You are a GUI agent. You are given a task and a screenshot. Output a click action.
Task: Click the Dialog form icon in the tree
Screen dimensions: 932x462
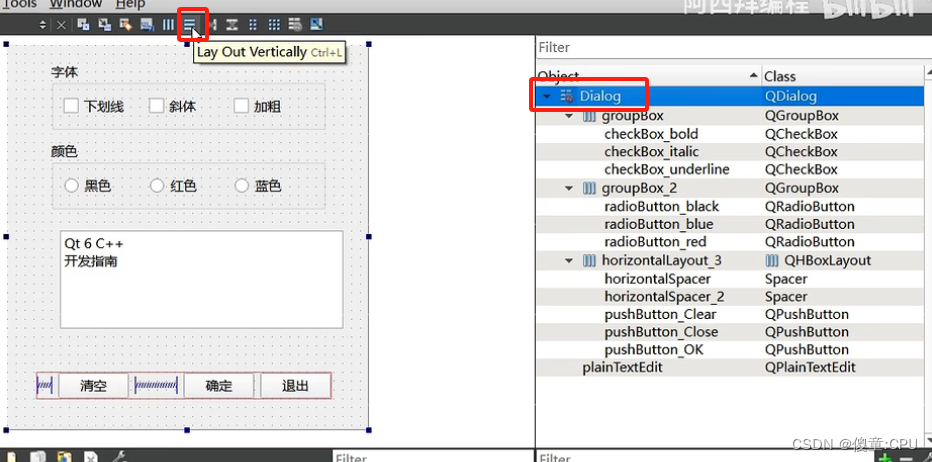coord(567,96)
